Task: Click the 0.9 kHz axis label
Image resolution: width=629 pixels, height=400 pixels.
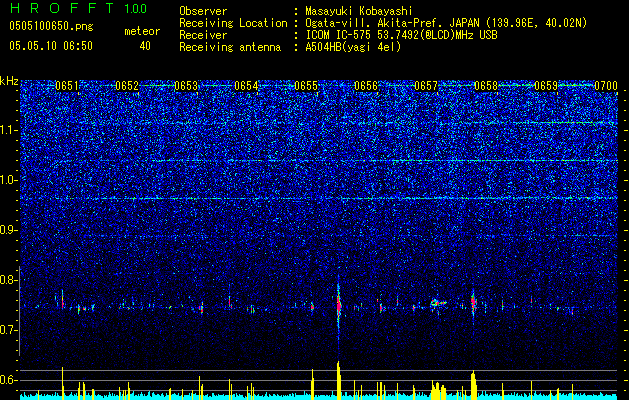Action: pyautogui.click(x=7, y=230)
